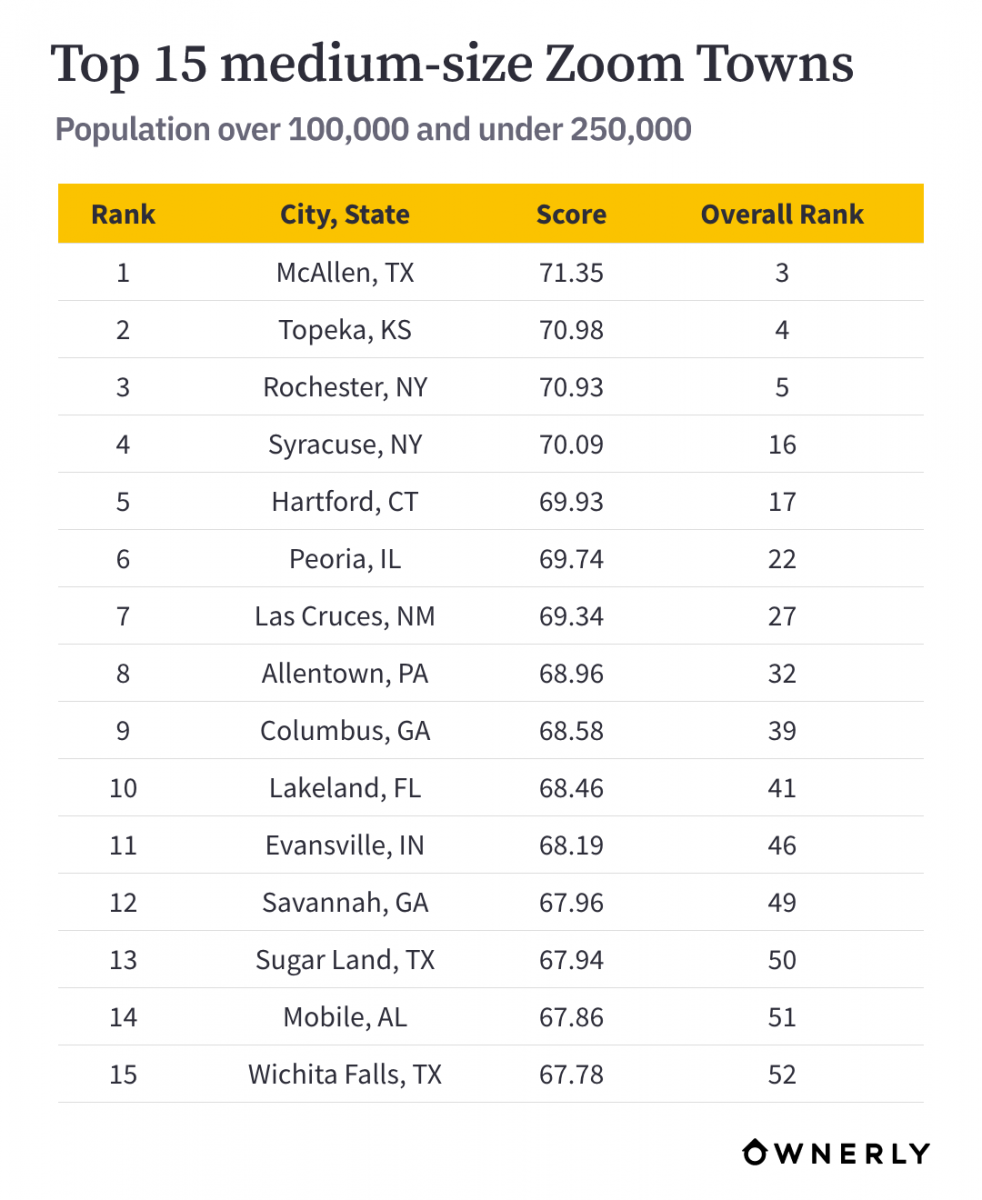Click Hartford, CT in the table
This screenshot has height=1200, width=982.
click(x=345, y=502)
